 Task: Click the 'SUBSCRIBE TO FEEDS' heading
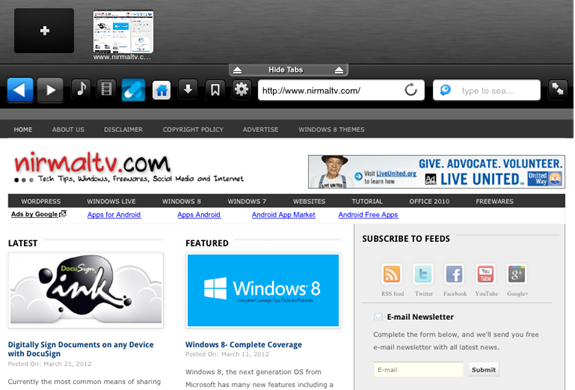[406, 239]
